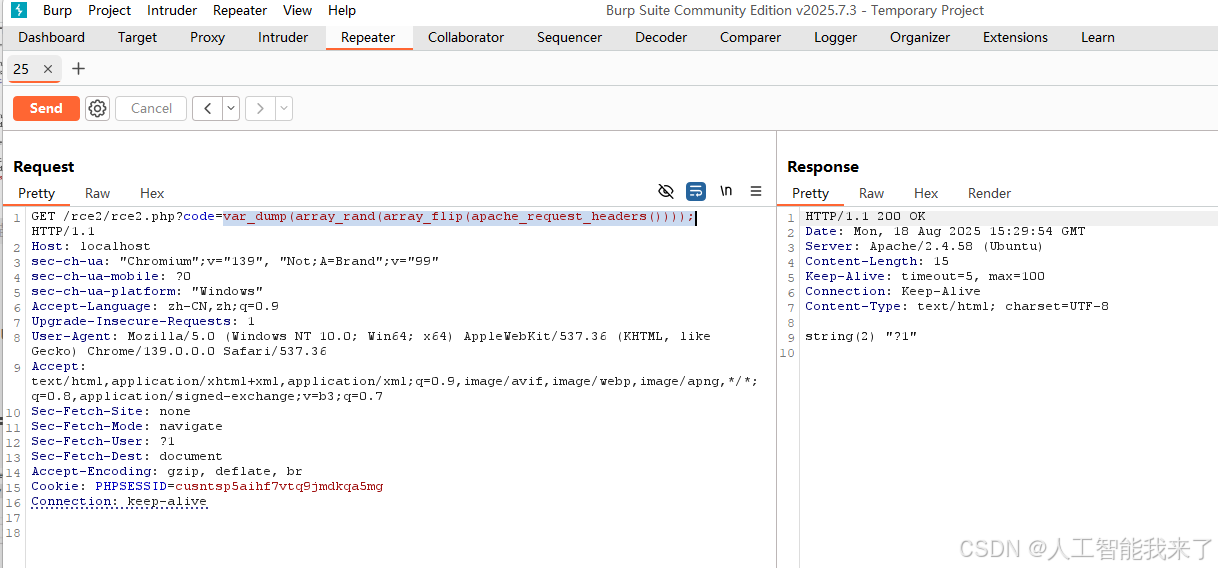The width and height of the screenshot is (1218, 568).
Task: Open the View menu
Action: pos(297,10)
